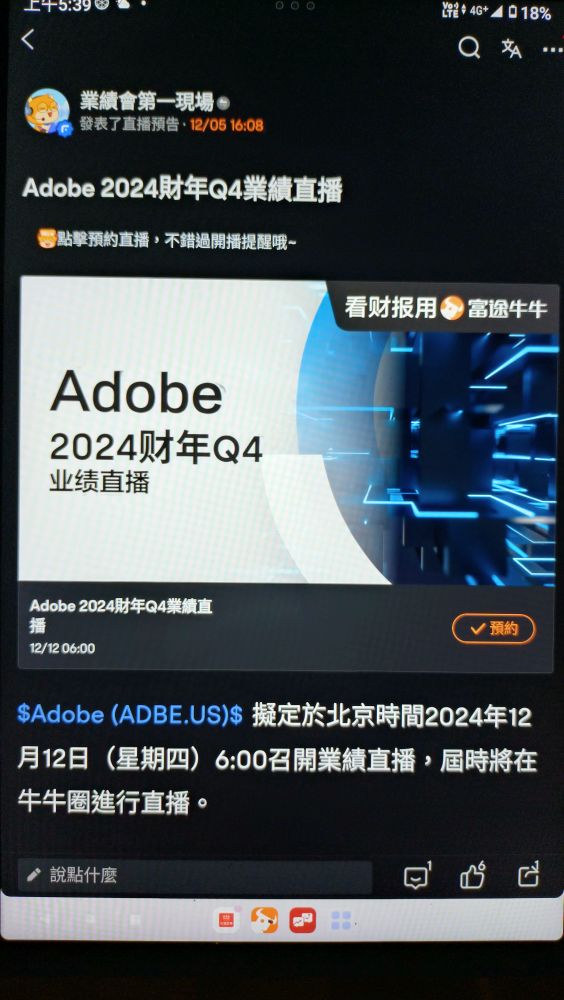Open search with the magnifier icon
The height and width of the screenshot is (1000, 564).
[x=469, y=47]
